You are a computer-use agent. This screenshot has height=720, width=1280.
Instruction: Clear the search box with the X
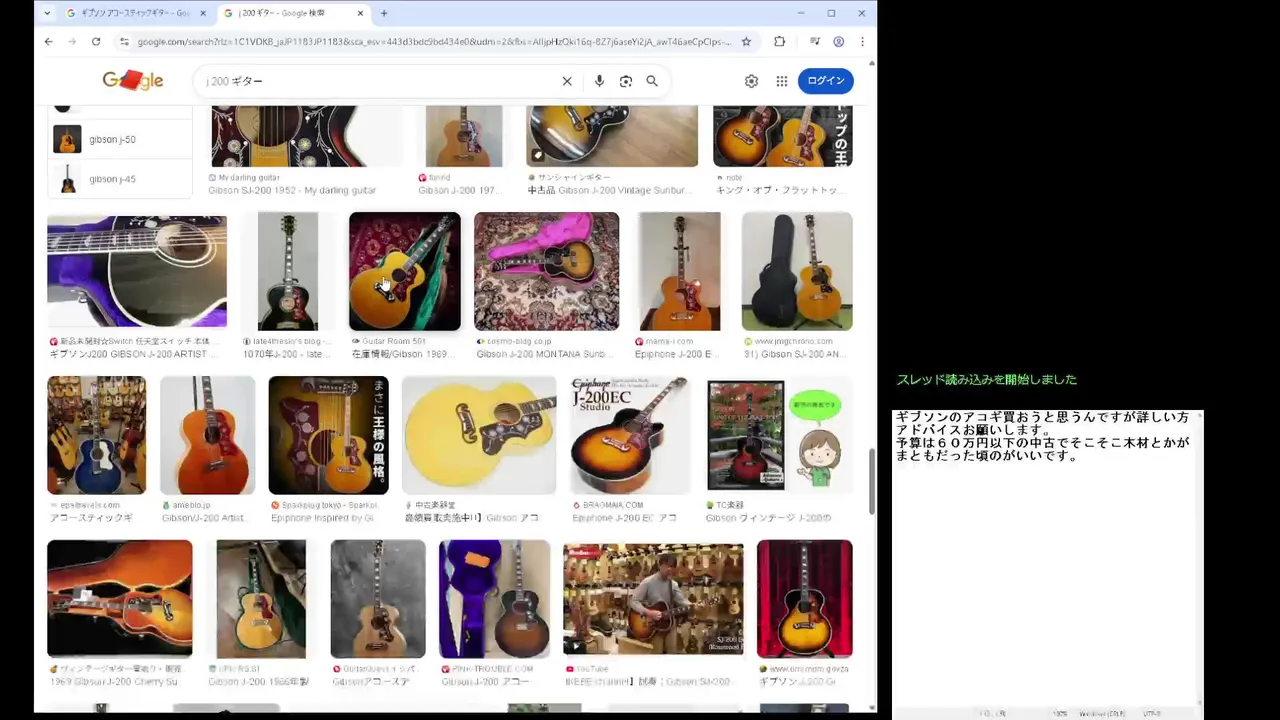(x=567, y=81)
